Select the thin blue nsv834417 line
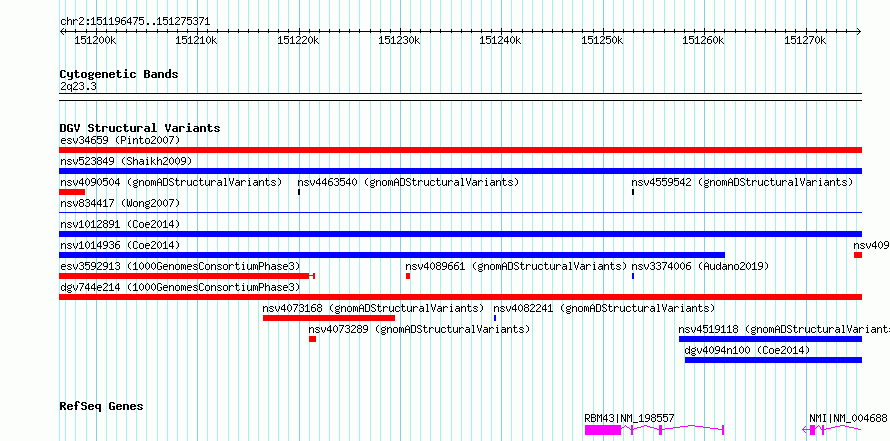The image size is (890, 441). tap(460, 213)
